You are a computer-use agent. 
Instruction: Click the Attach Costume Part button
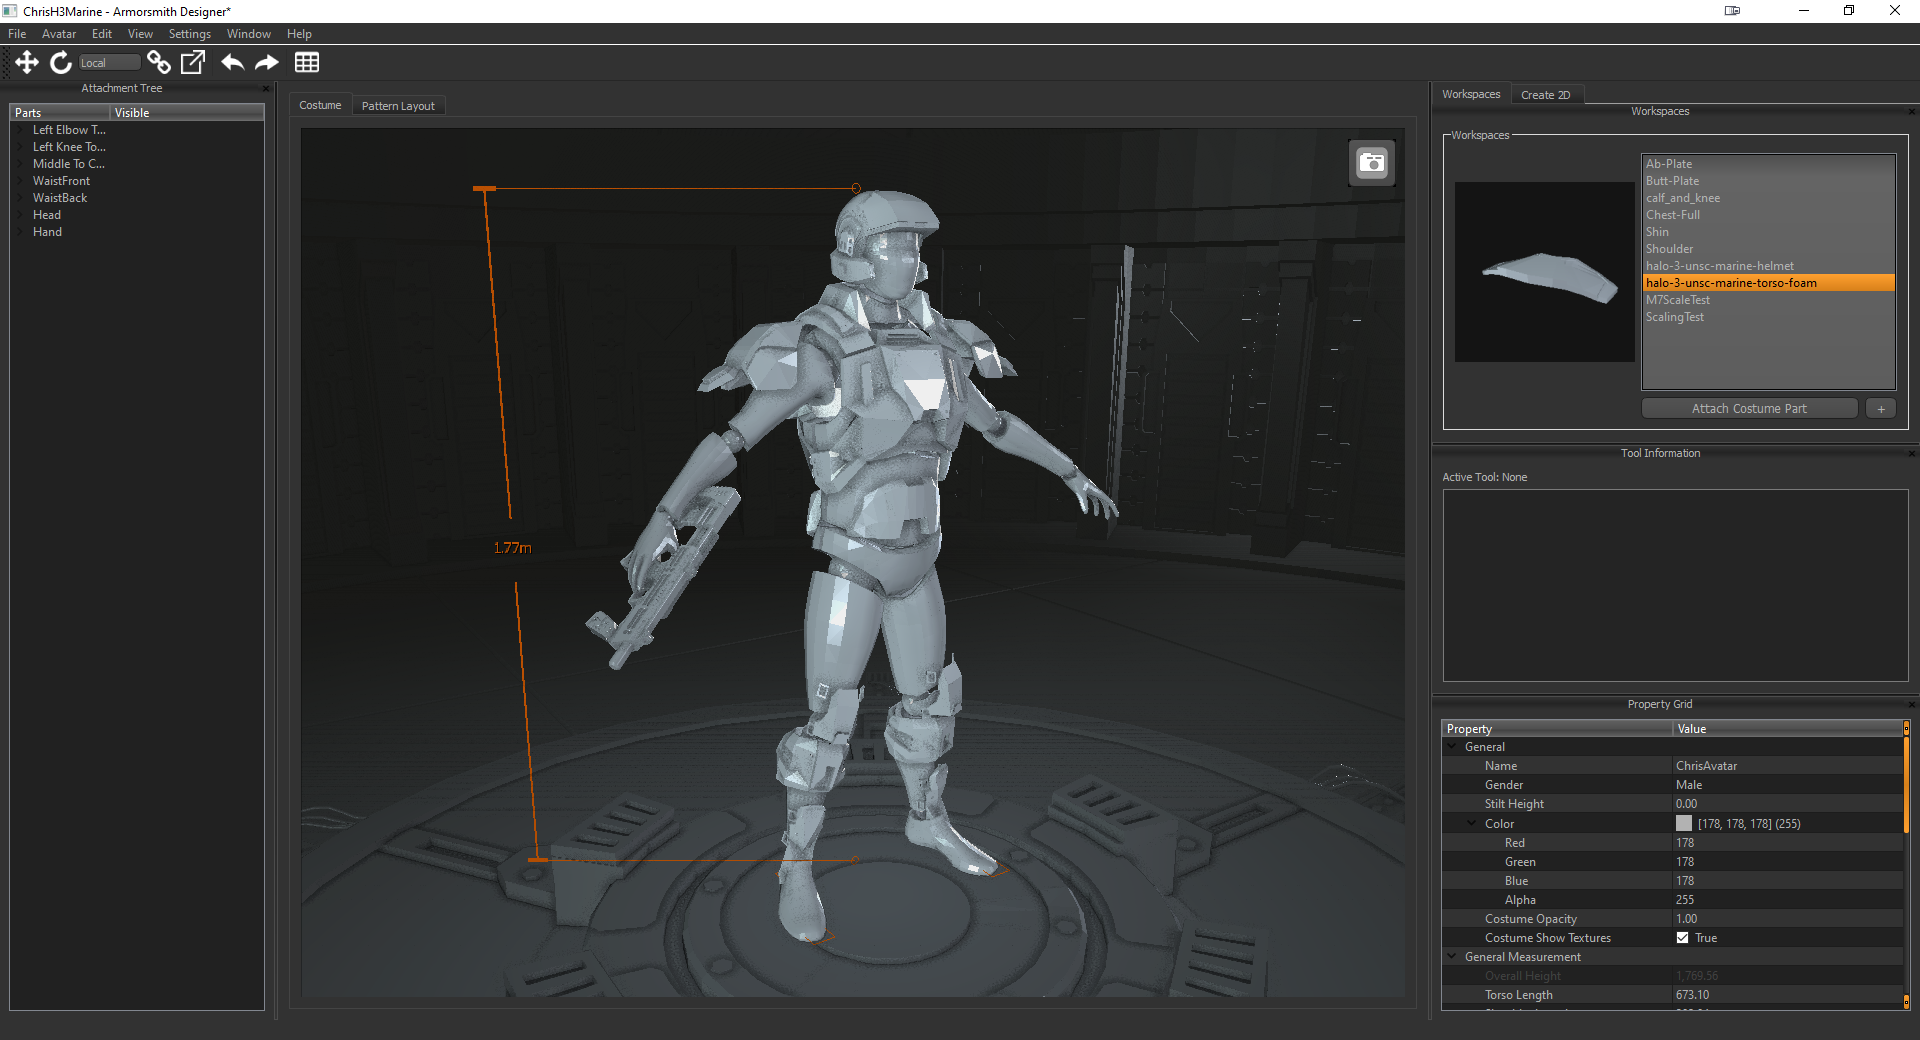[1750, 408]
